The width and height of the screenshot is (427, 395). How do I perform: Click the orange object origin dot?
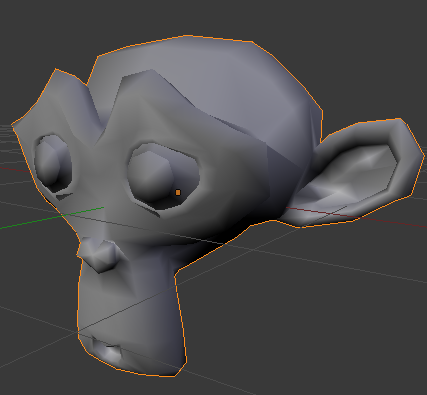[x=178, y=192]
